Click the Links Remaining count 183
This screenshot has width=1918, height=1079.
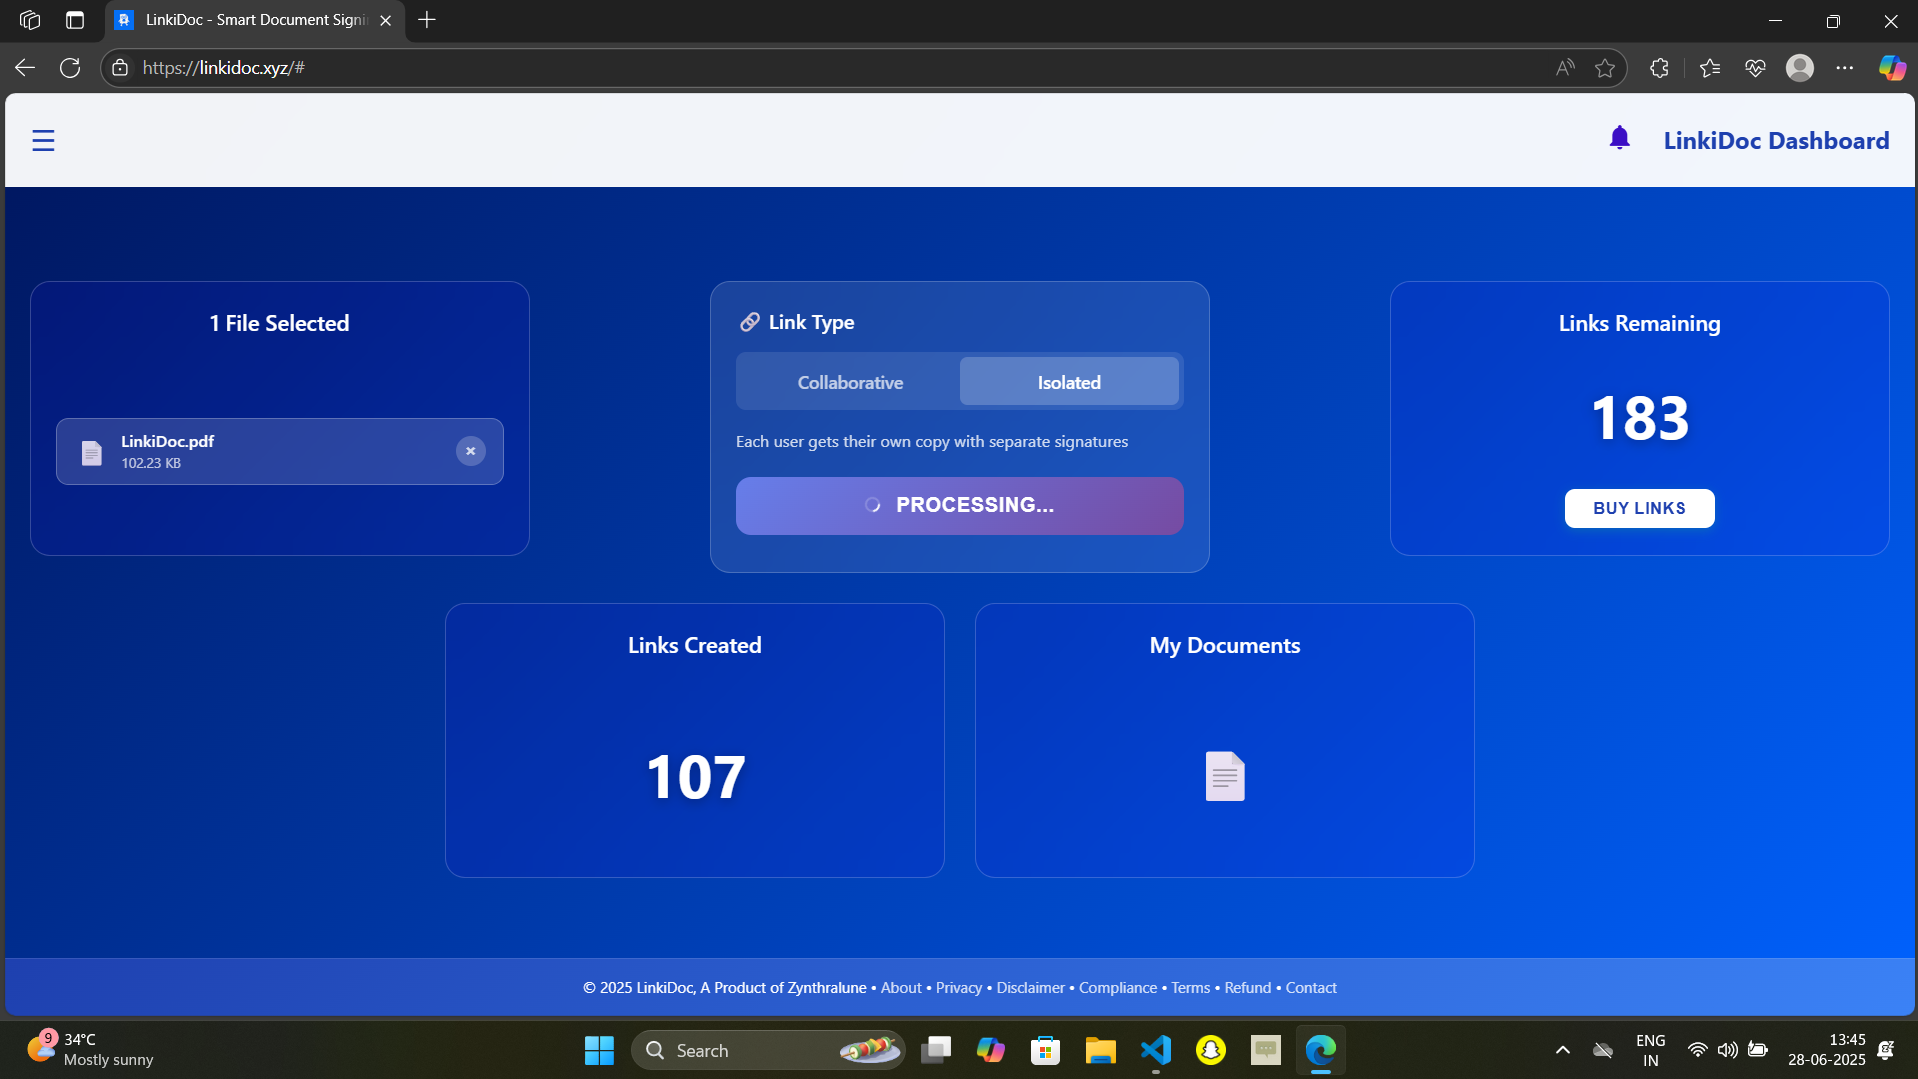[x=1639, y=418]
